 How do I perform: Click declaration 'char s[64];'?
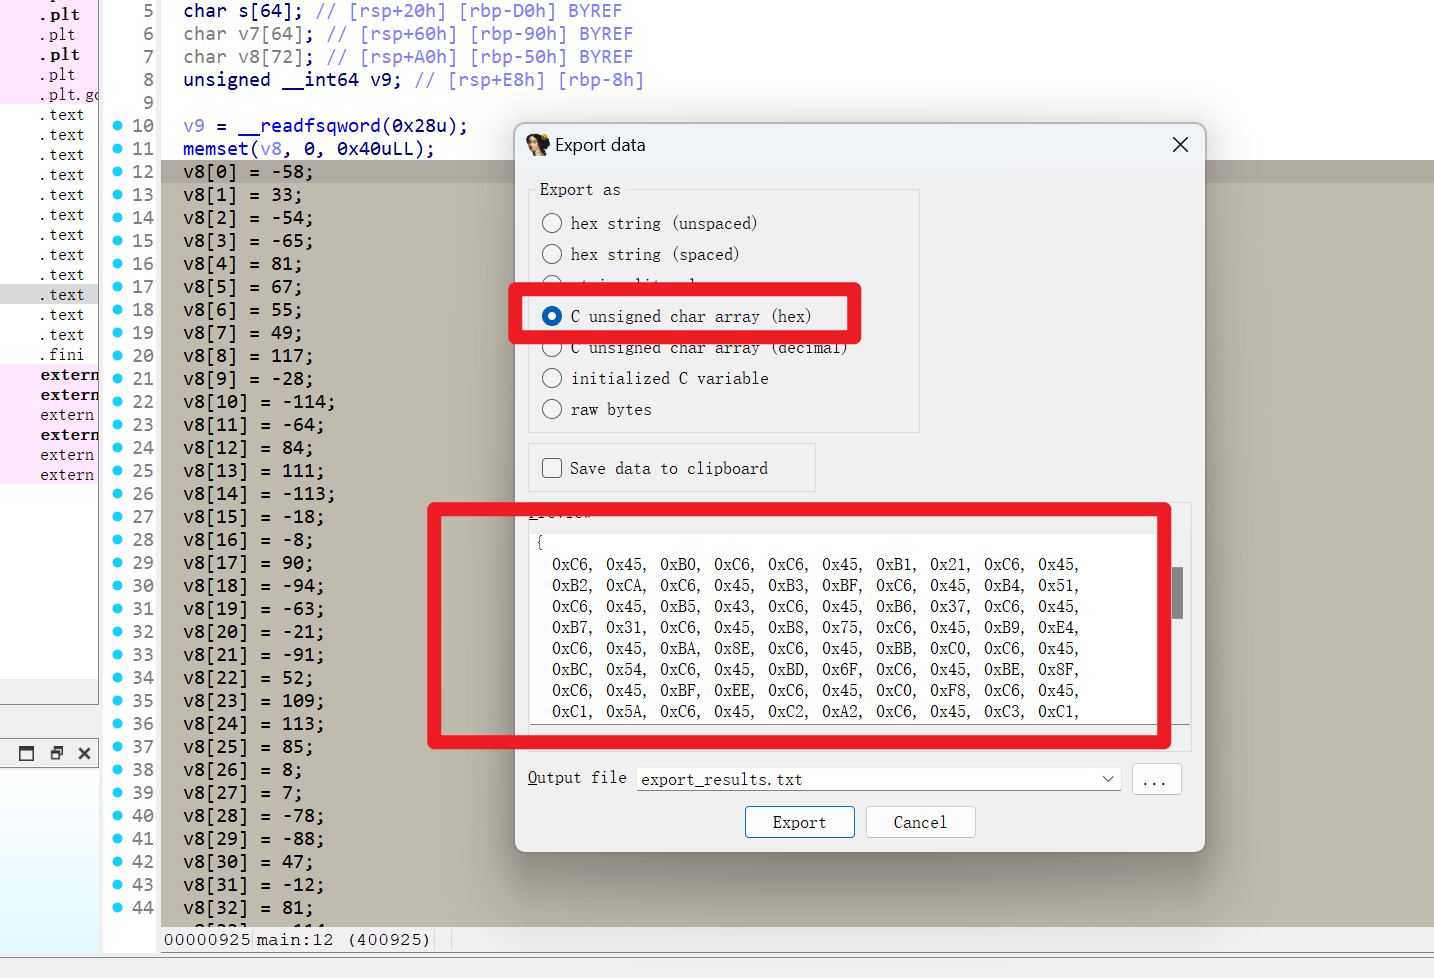242,11
